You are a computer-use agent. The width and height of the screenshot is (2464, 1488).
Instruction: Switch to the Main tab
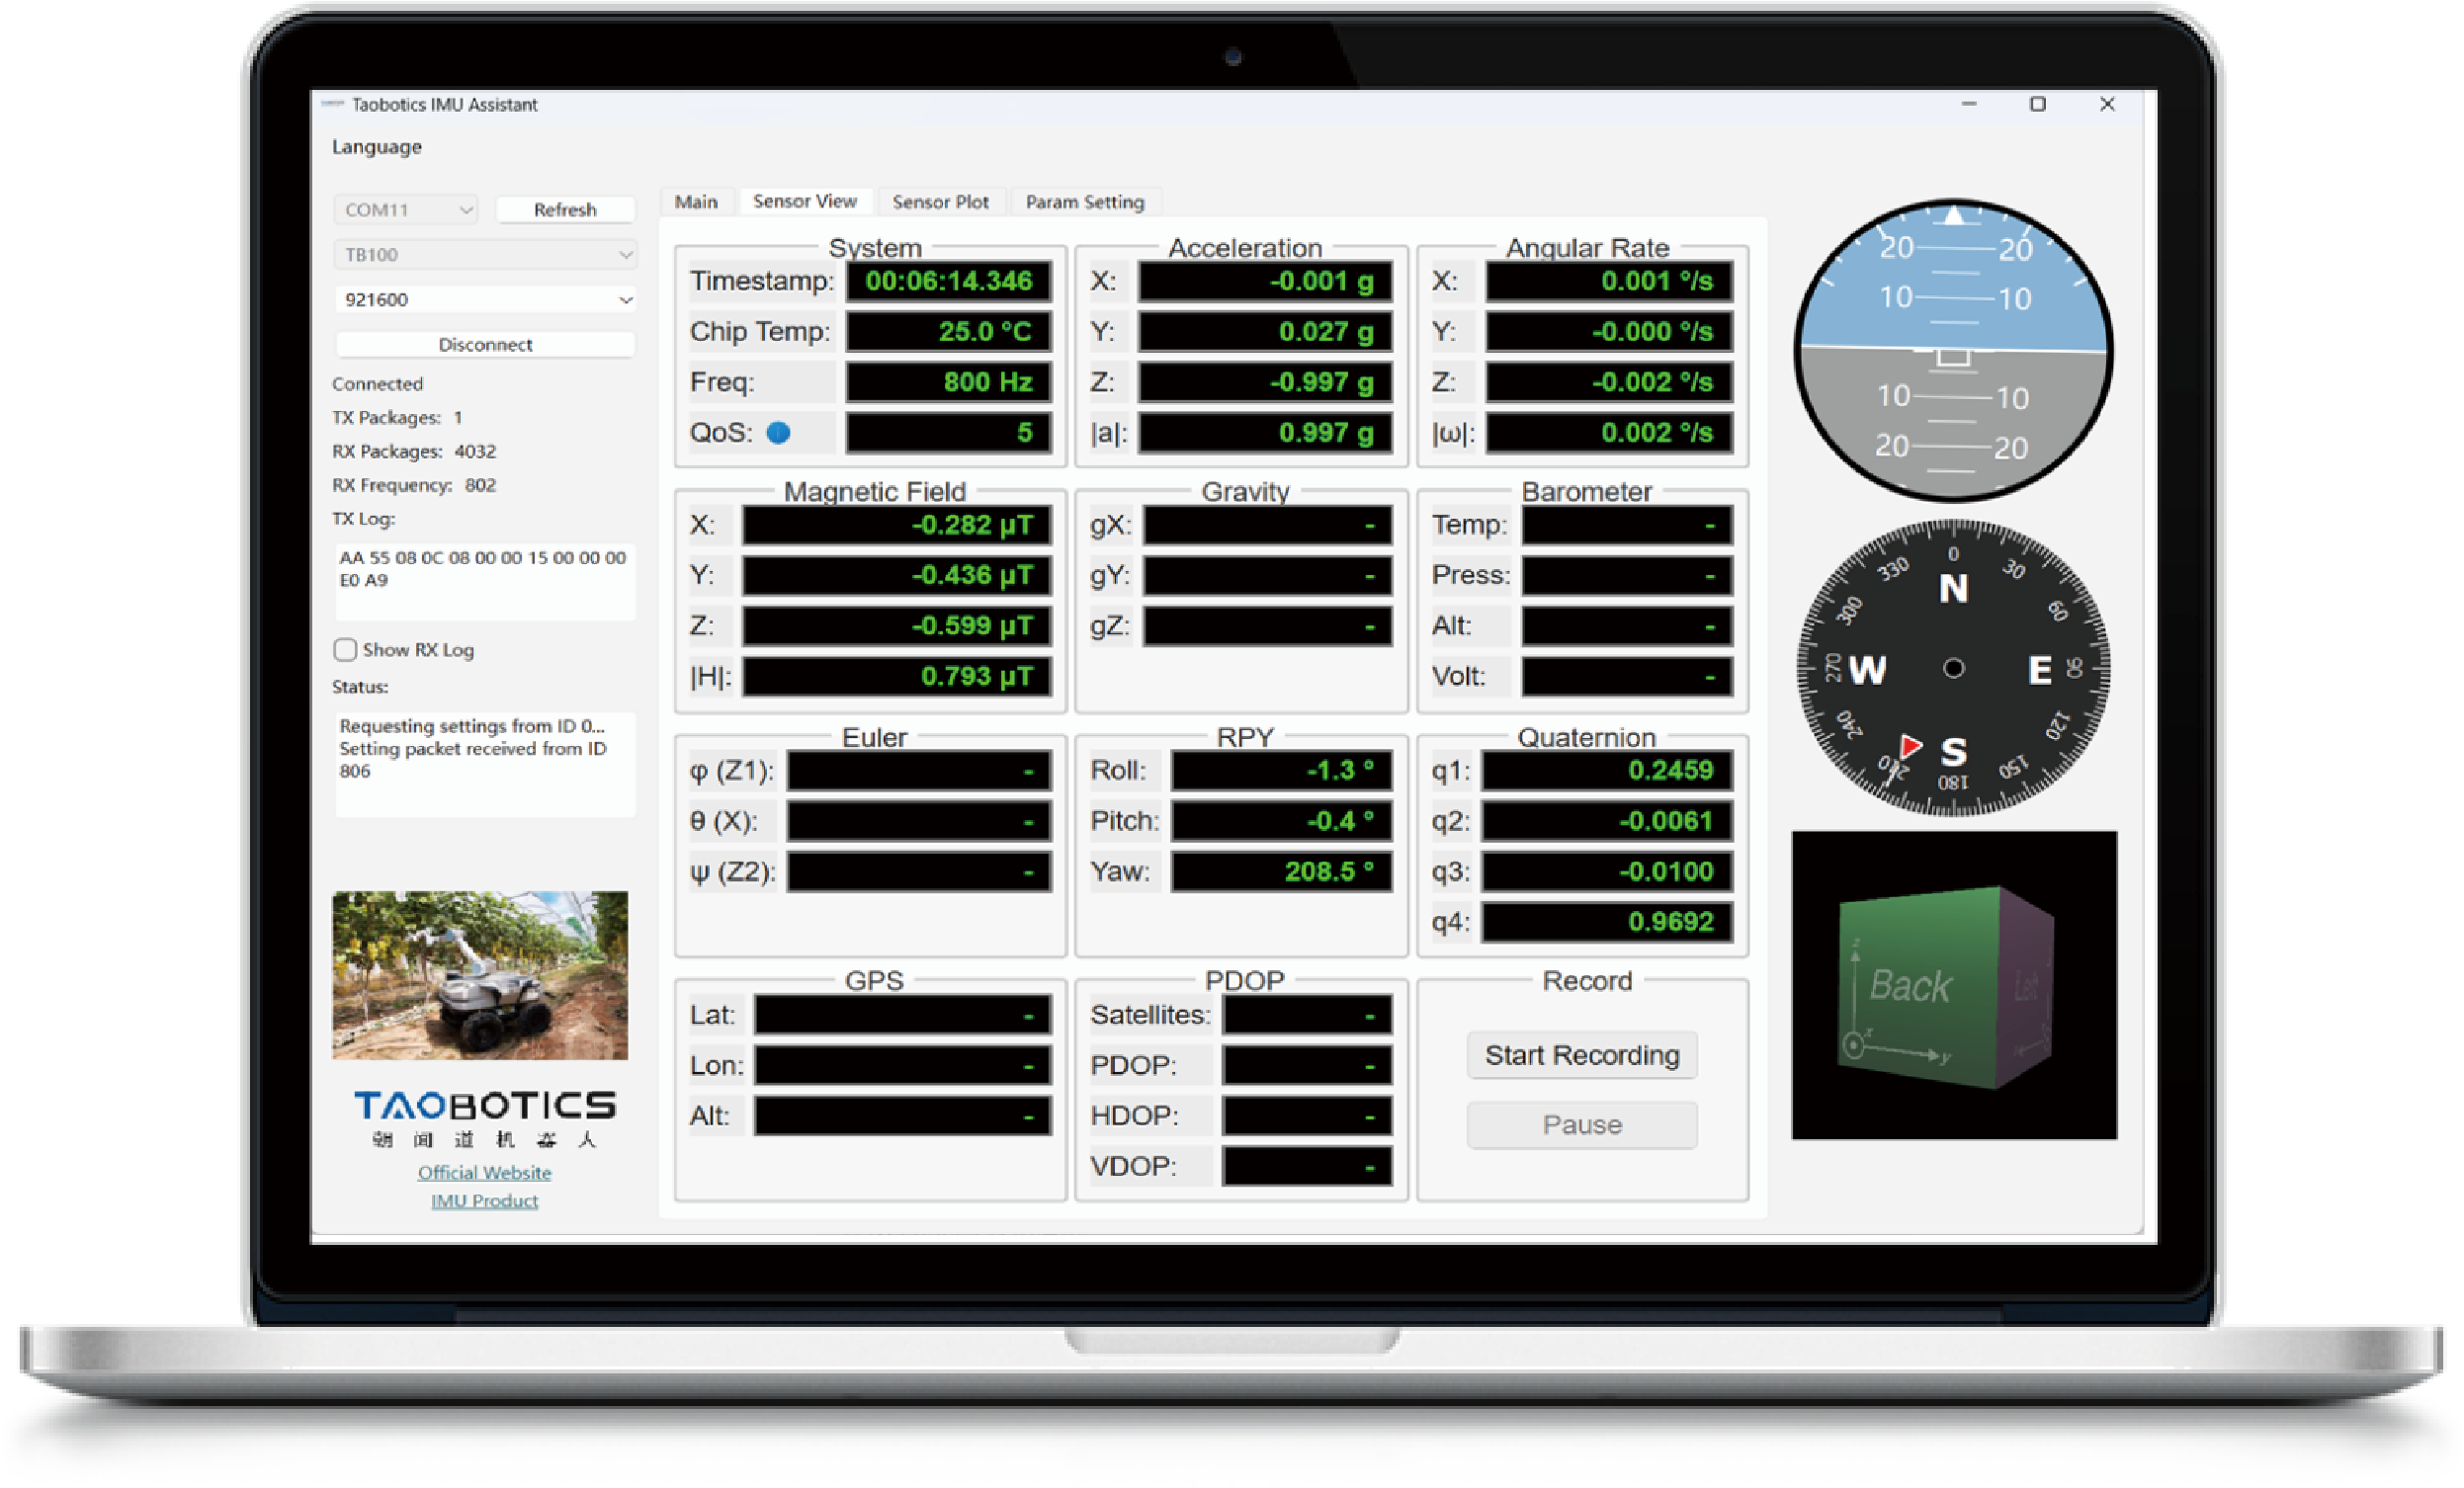[696, 202]
